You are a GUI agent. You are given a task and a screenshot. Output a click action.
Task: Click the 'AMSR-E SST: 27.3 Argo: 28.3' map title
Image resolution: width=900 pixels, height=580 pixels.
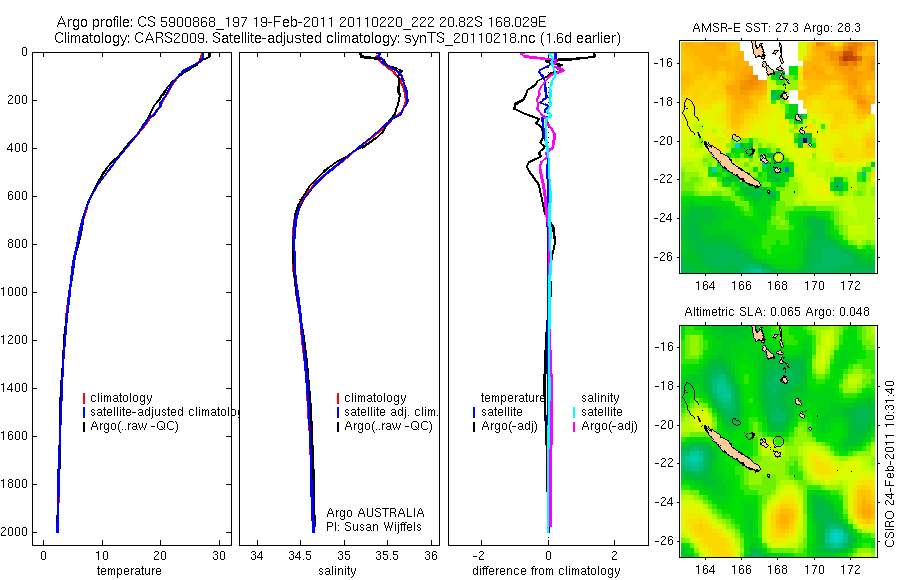click(777, 28)
